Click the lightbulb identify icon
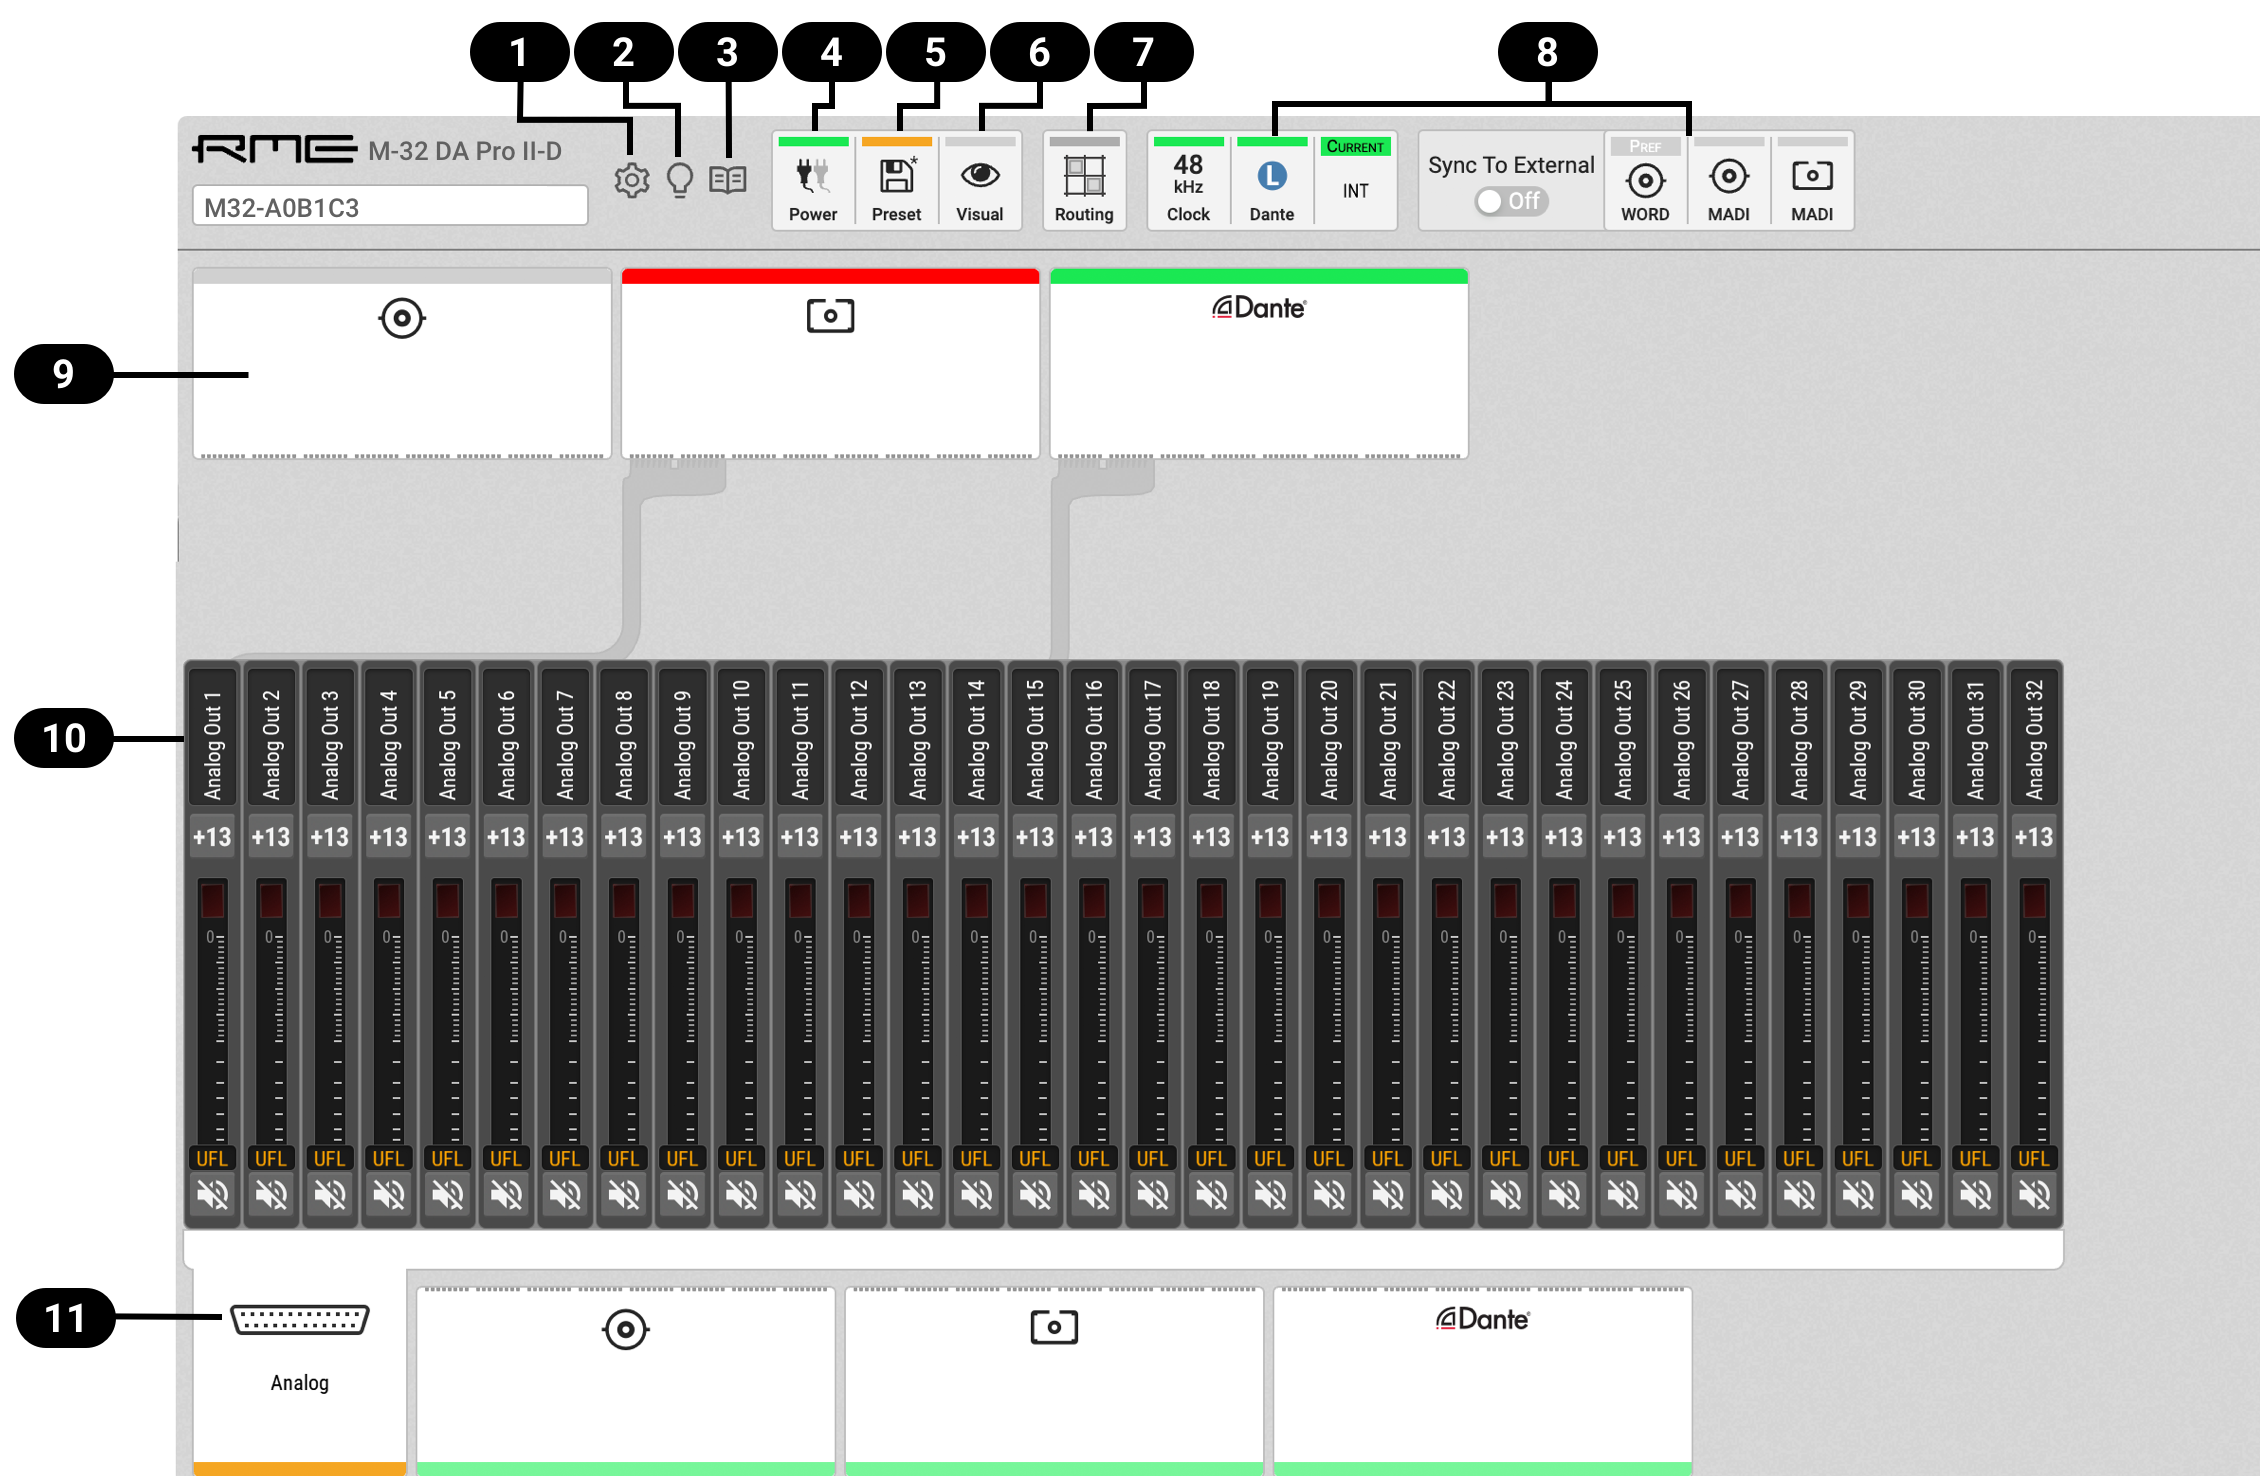This screenshot has height=1476, width=2260. click(x=680, y=180)
